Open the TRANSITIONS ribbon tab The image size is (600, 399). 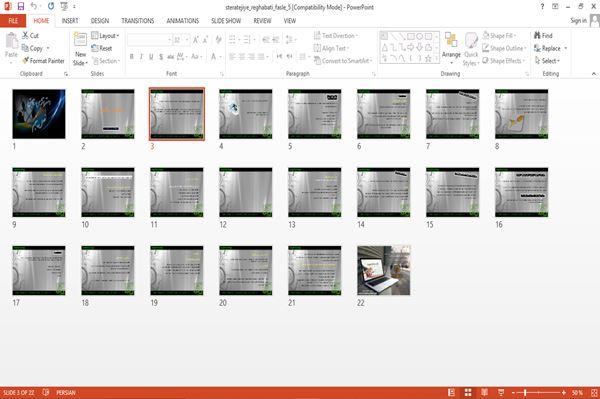(x=138, y=21)
